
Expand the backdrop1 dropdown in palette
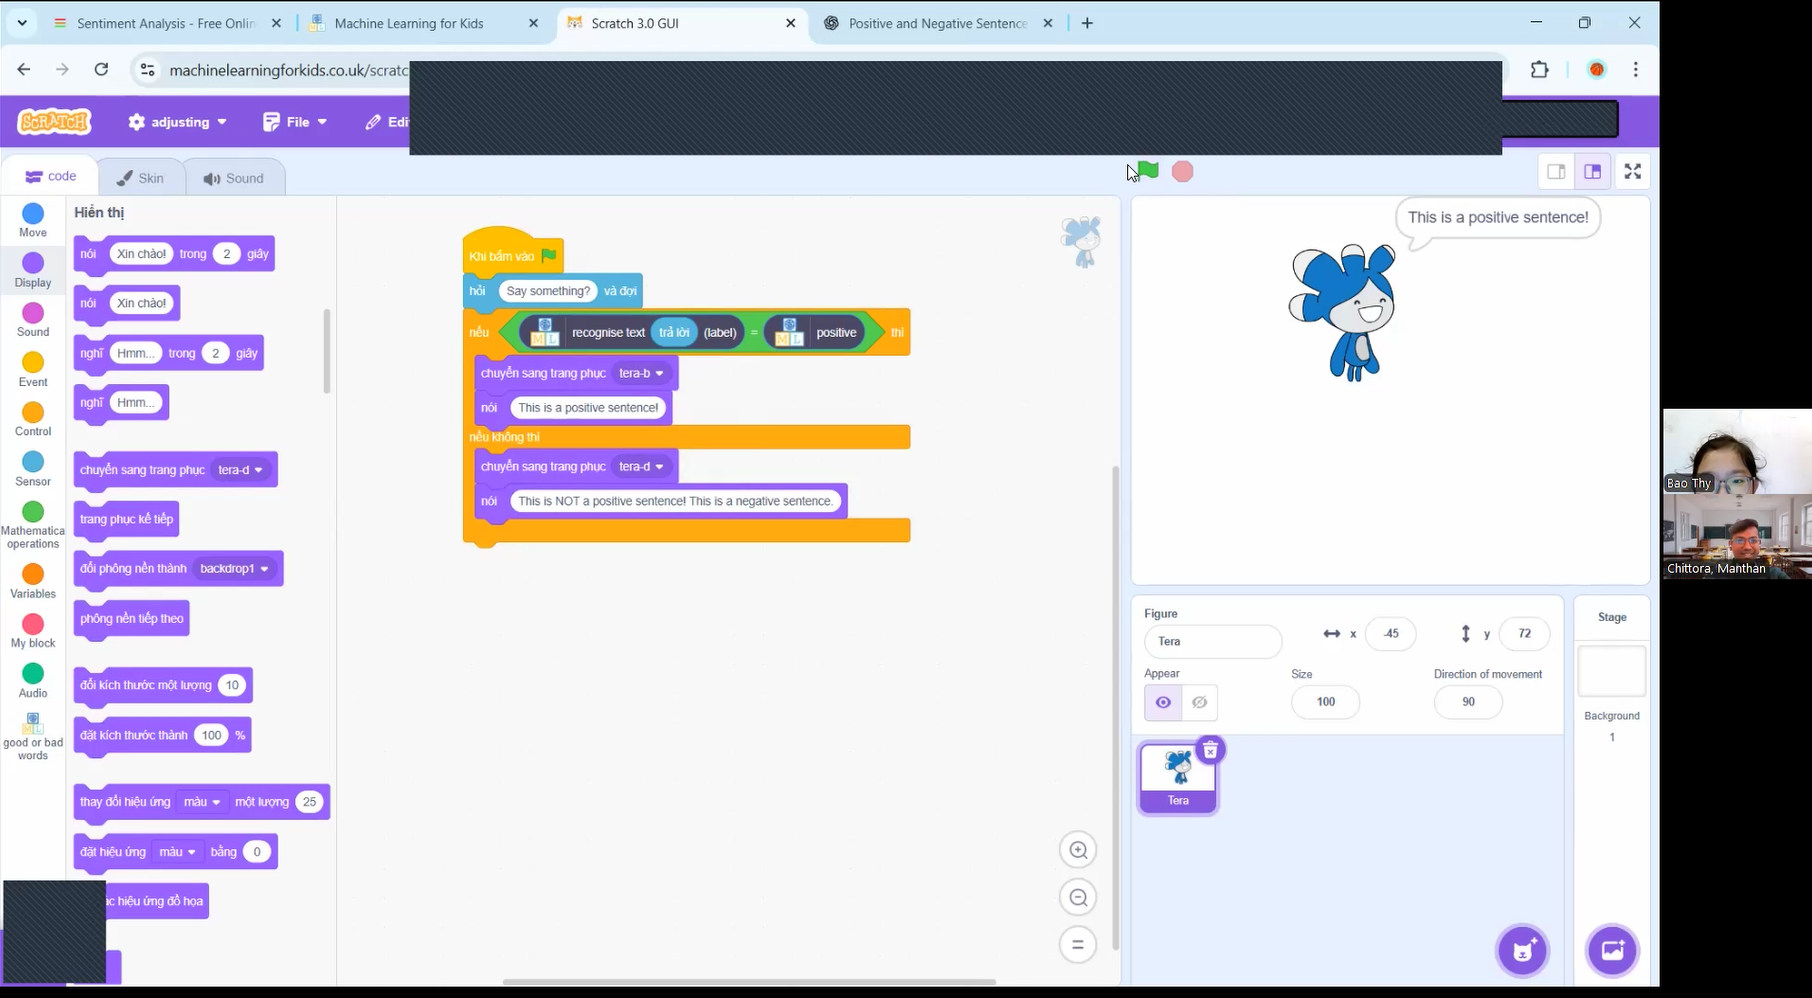[x=264, y=569]
